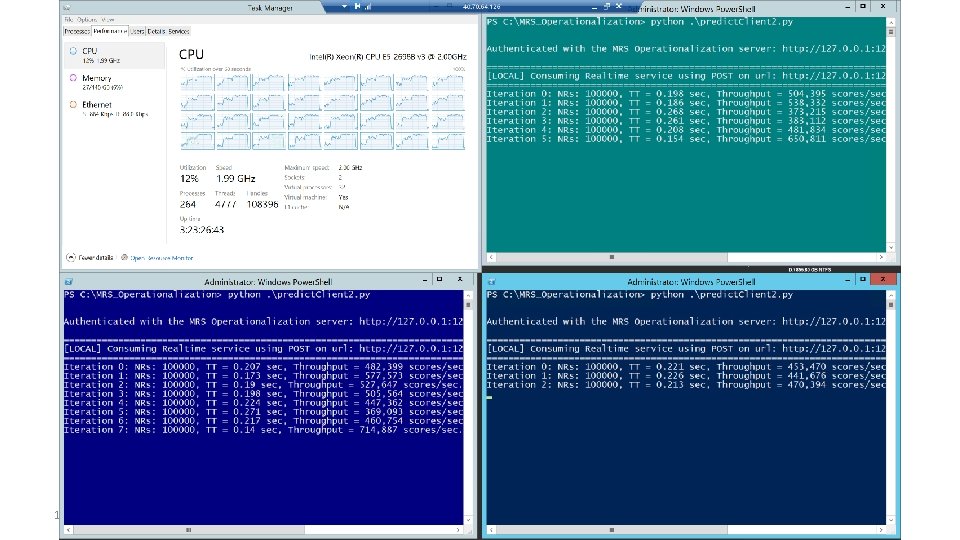Click the Memory circle icon in sidebar

coord(73,78)
